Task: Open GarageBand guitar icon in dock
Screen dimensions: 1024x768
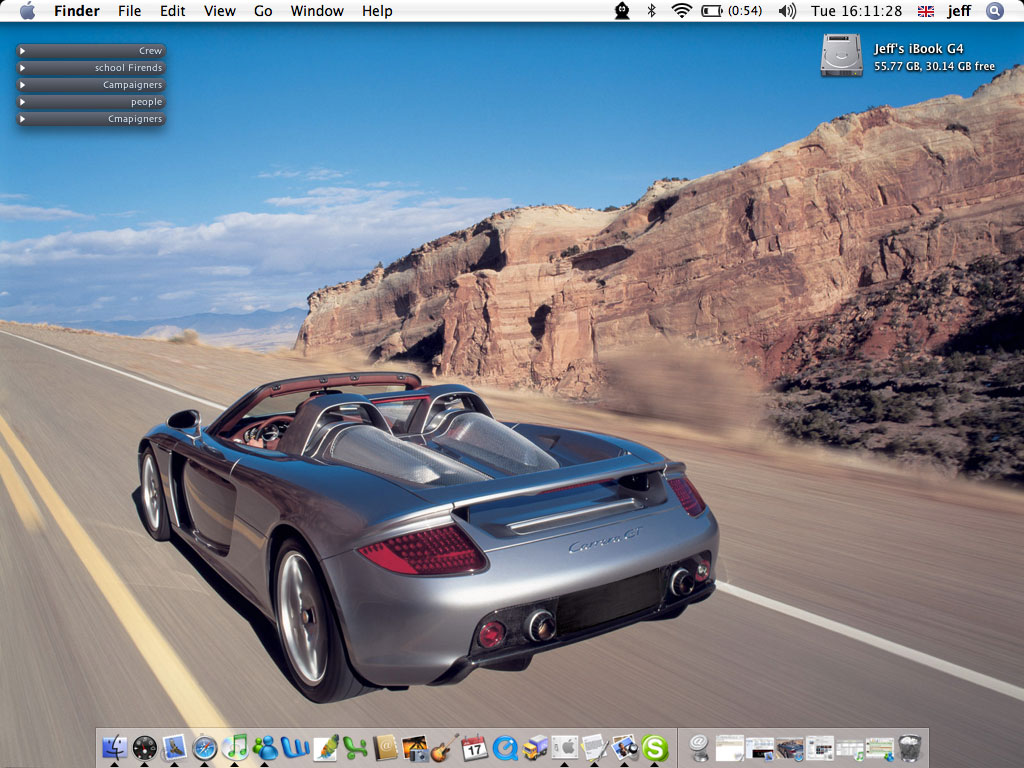Action: click(x=444, y=747)
